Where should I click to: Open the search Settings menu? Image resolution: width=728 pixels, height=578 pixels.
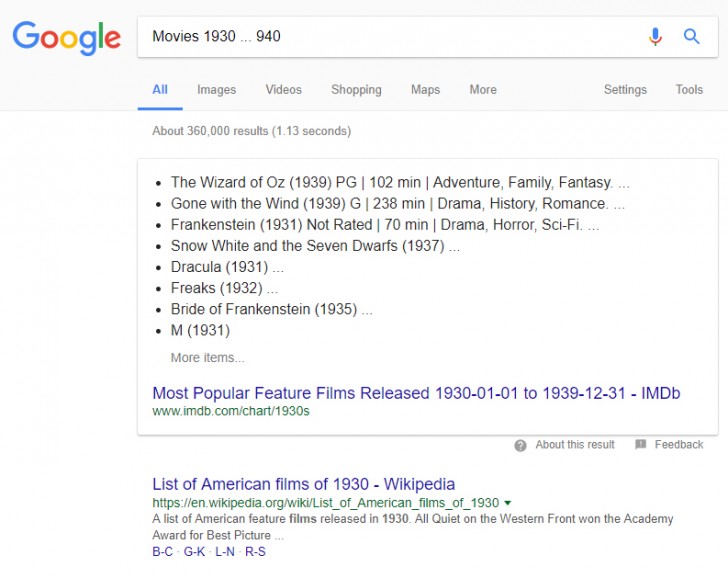(625, 89)
